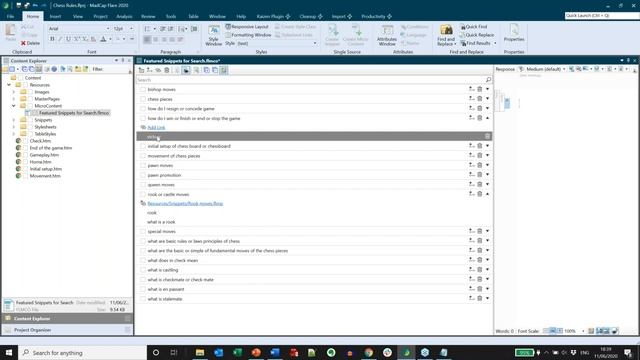Screen dimensions: 640x360
Task: Open Responsive Layout window
Action: 247,27
